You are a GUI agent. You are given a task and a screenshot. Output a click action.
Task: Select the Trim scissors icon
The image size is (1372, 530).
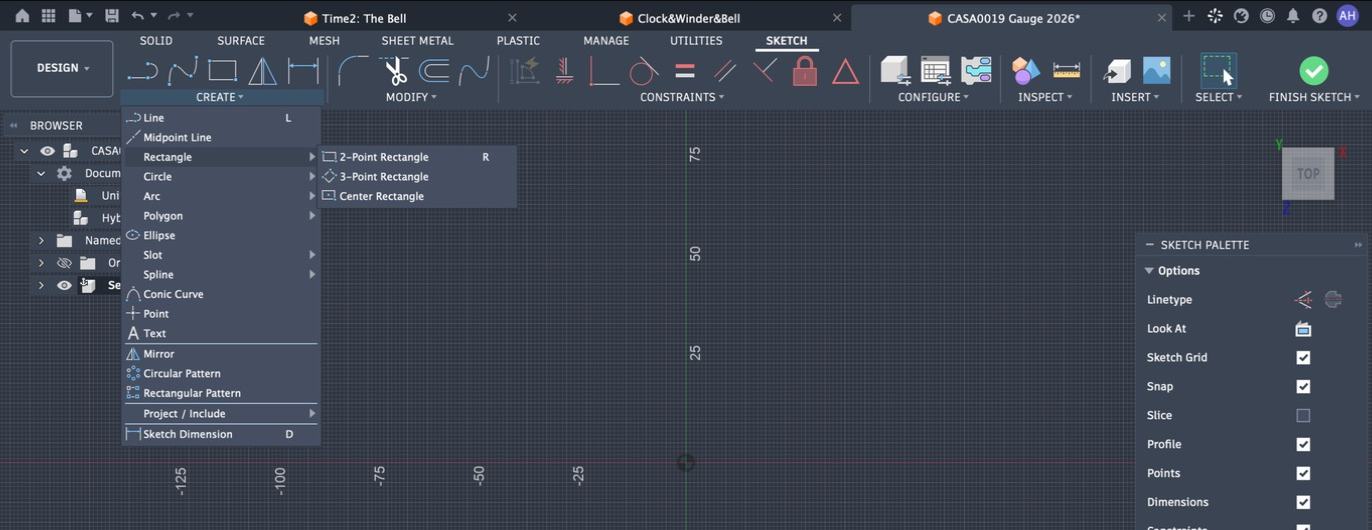tap(395, 71)
